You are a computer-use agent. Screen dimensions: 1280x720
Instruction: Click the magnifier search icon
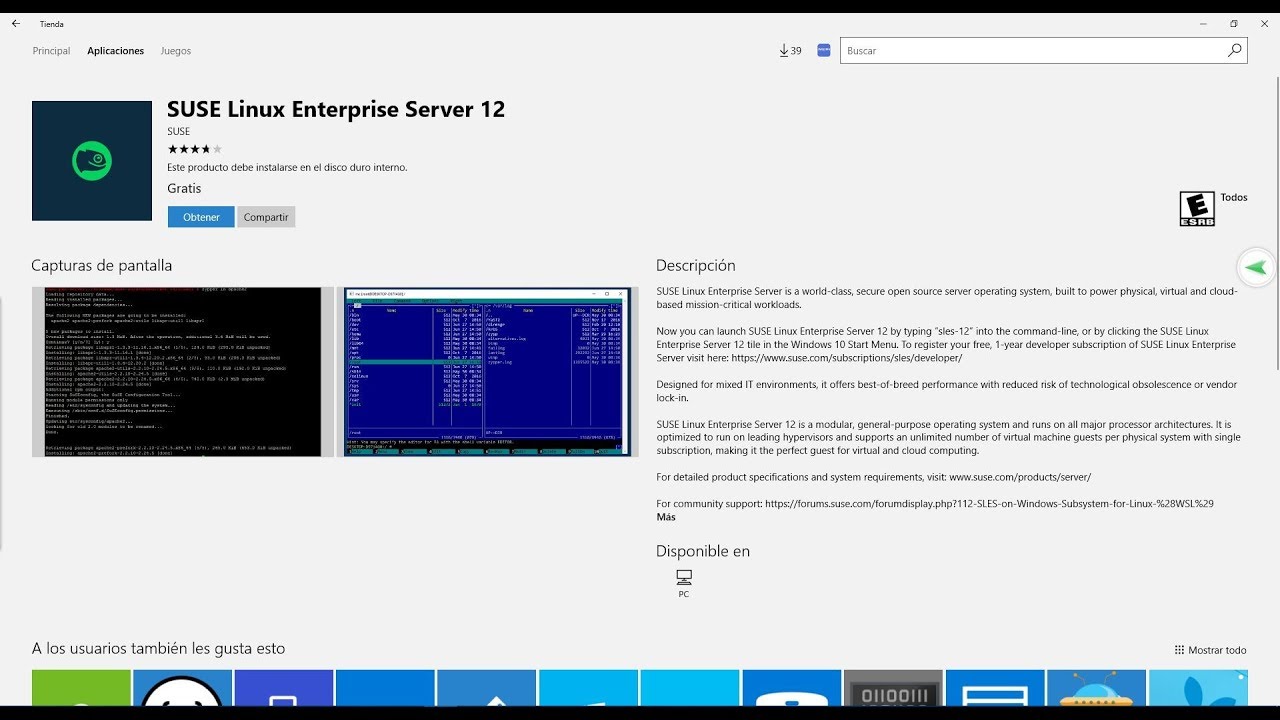coord(1235,50)
